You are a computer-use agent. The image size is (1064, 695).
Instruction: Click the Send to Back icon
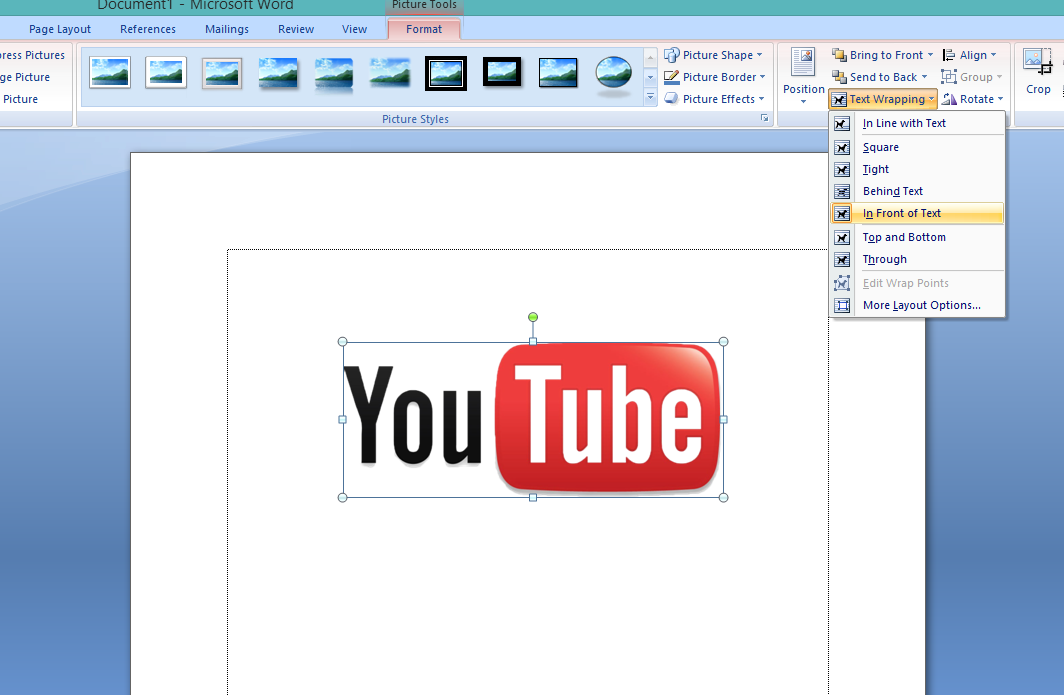pos(839,77)
